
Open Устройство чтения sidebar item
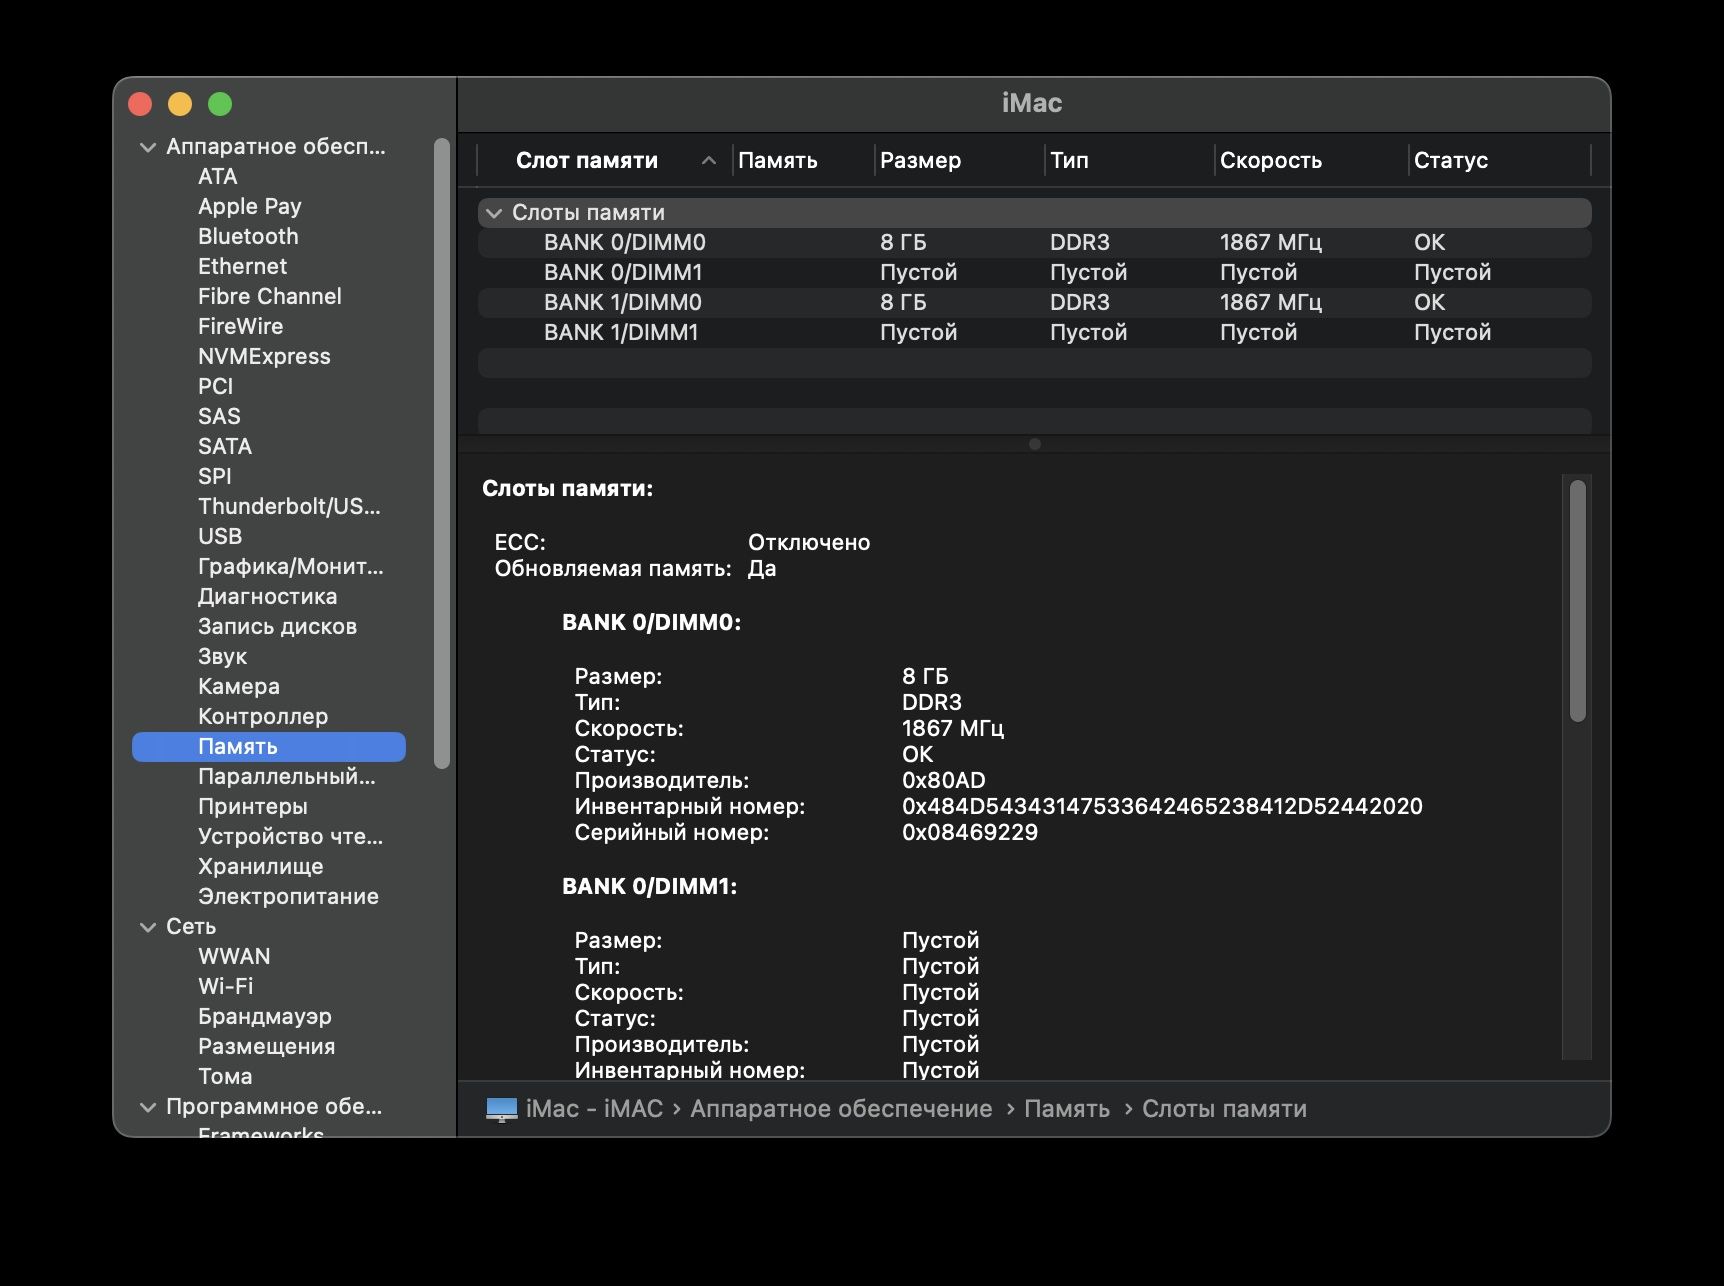point(291,837)
